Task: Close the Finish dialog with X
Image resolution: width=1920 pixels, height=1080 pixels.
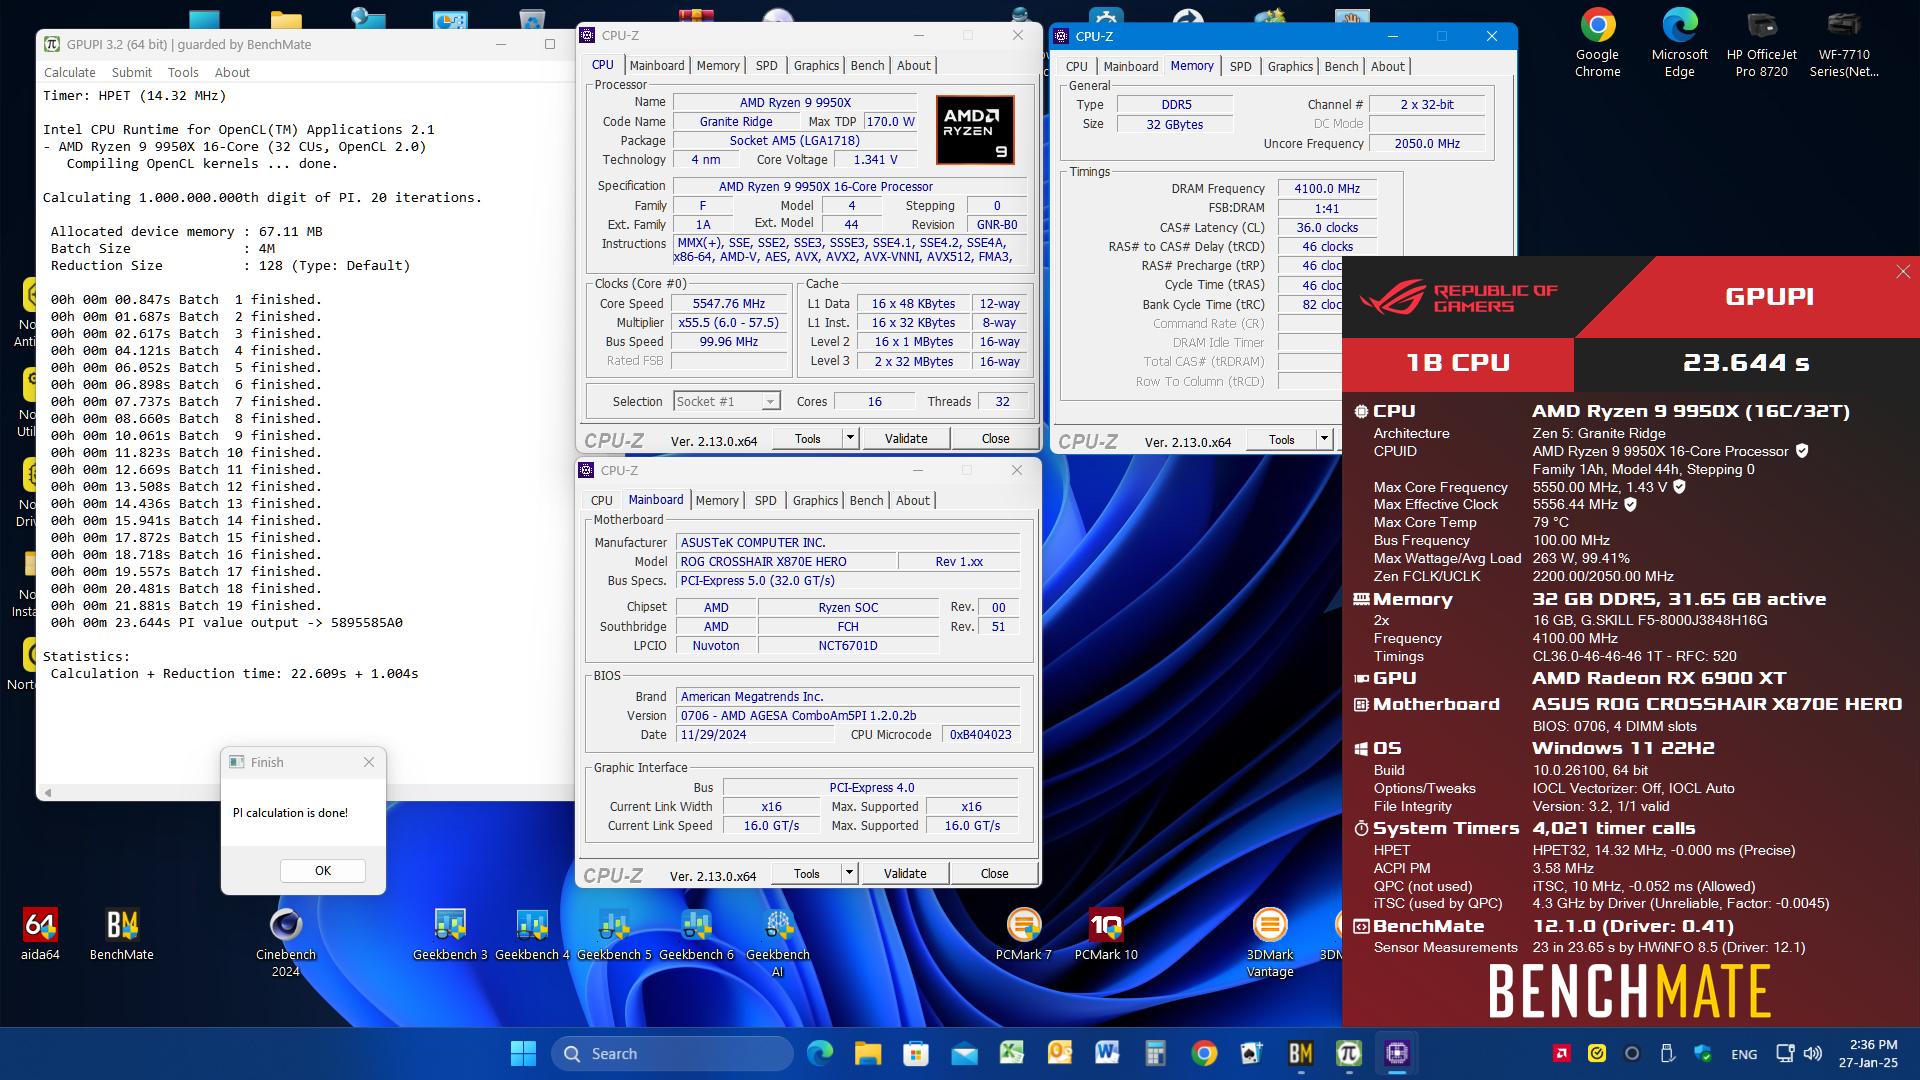Action: [369, 762]
